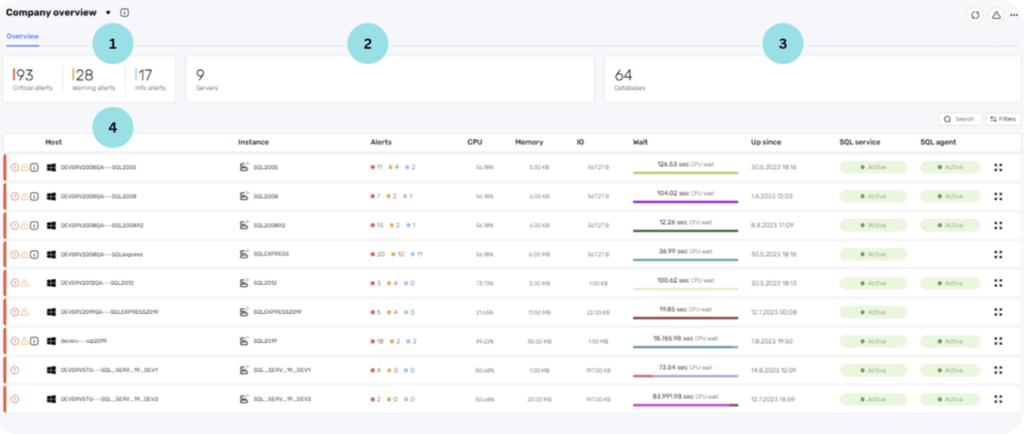Click info icon on devsrv---sql2019 row
This screenshot has width=1024, height=434.
point(35,341)
